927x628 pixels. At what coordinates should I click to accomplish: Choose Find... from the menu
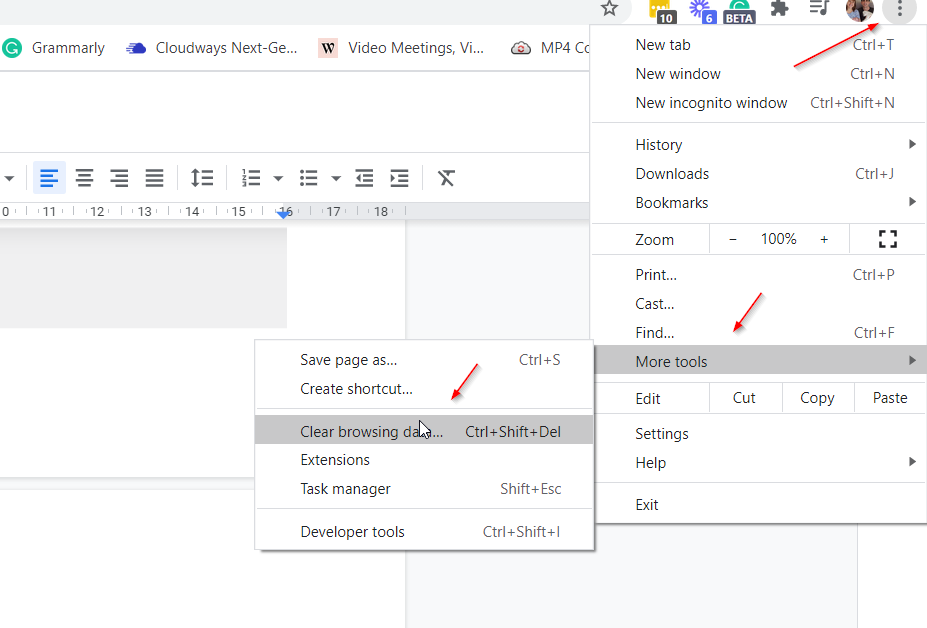[x=759, y=333]
